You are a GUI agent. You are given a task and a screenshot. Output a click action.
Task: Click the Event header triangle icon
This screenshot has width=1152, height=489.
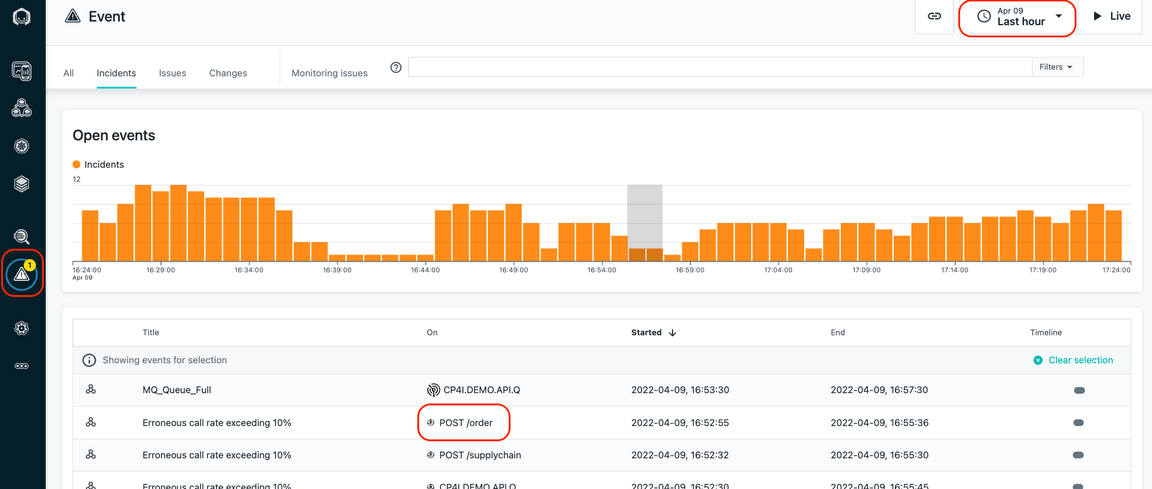[72, 15]
